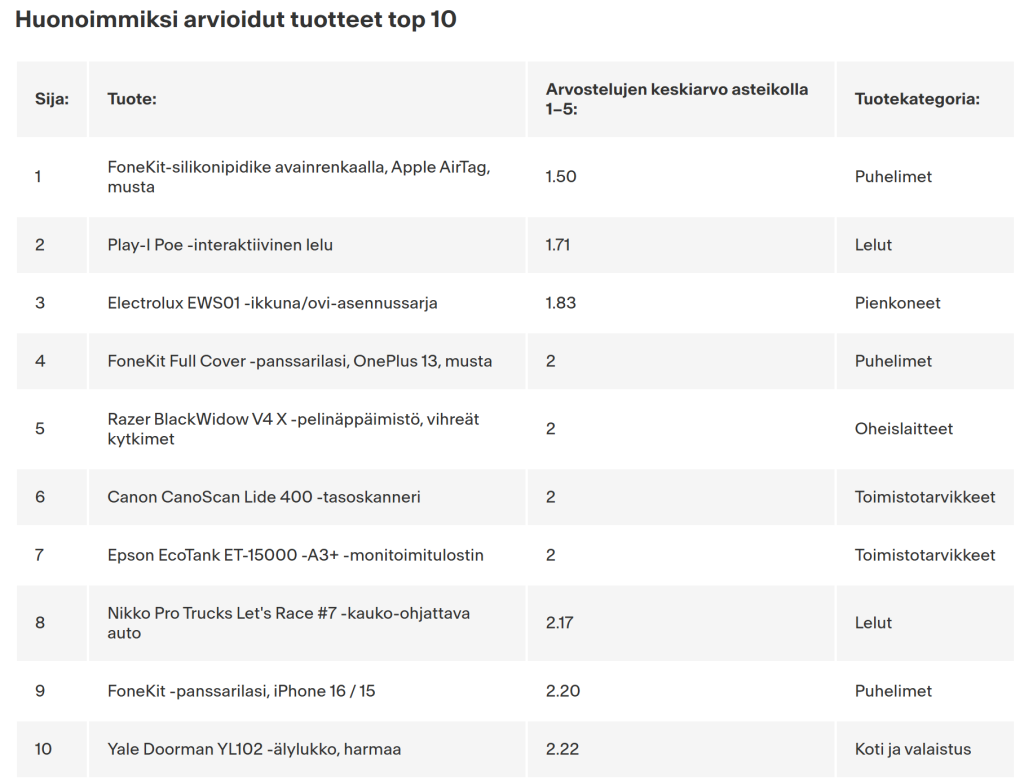The image size is (1024, 784).
Task: Select the FoneKit-silikonipidike AirTag product name
Action: coord(298,177)
